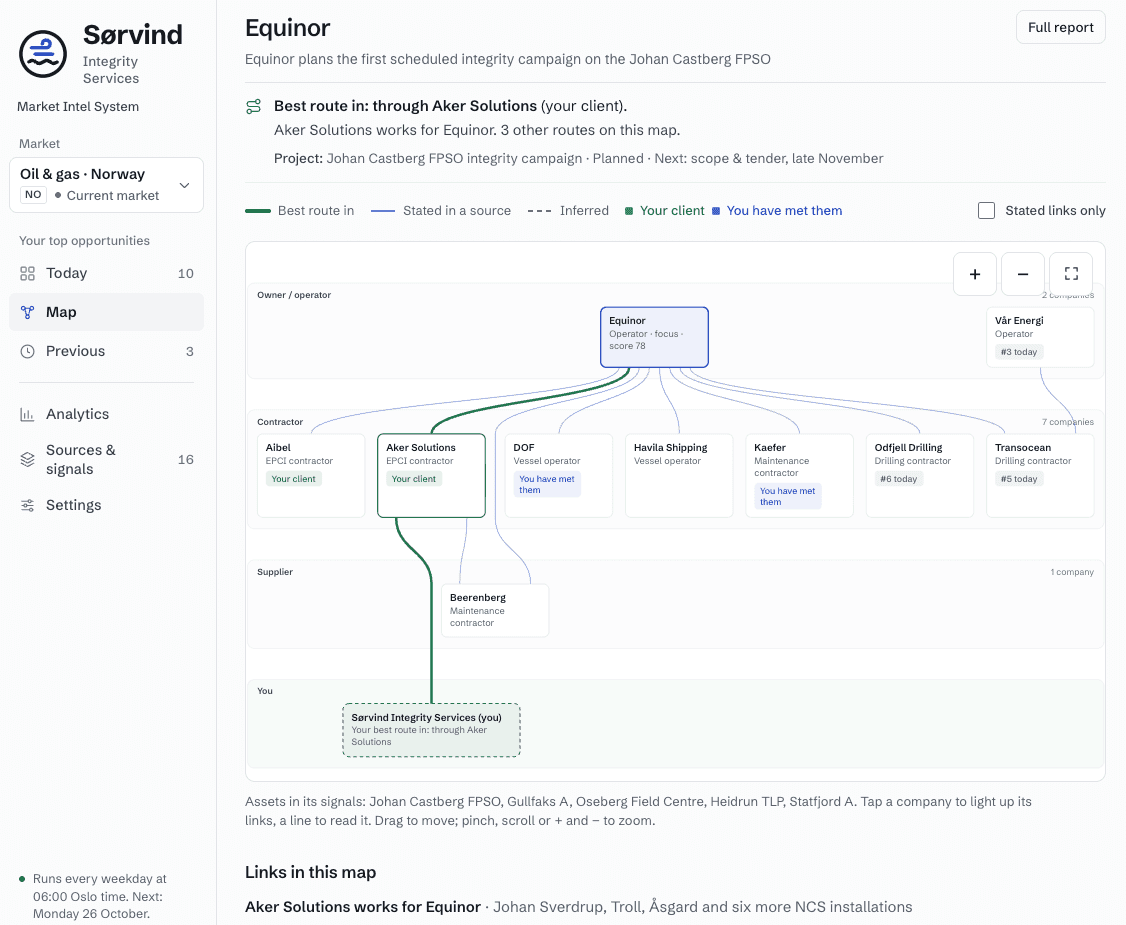Click the '#3 today' badge on Vår Energi
This screenshot has width=1126, height=925.
click(x=1018, y=352)
